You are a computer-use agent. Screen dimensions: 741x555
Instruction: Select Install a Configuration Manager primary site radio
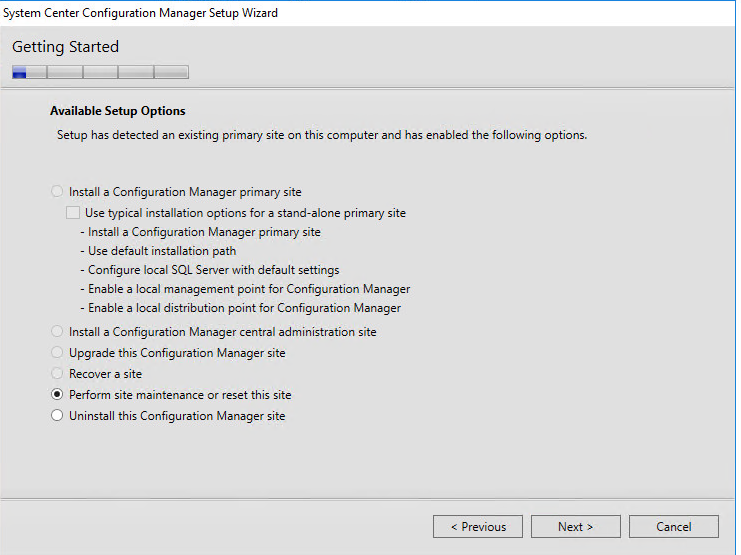tap(57, 191)
